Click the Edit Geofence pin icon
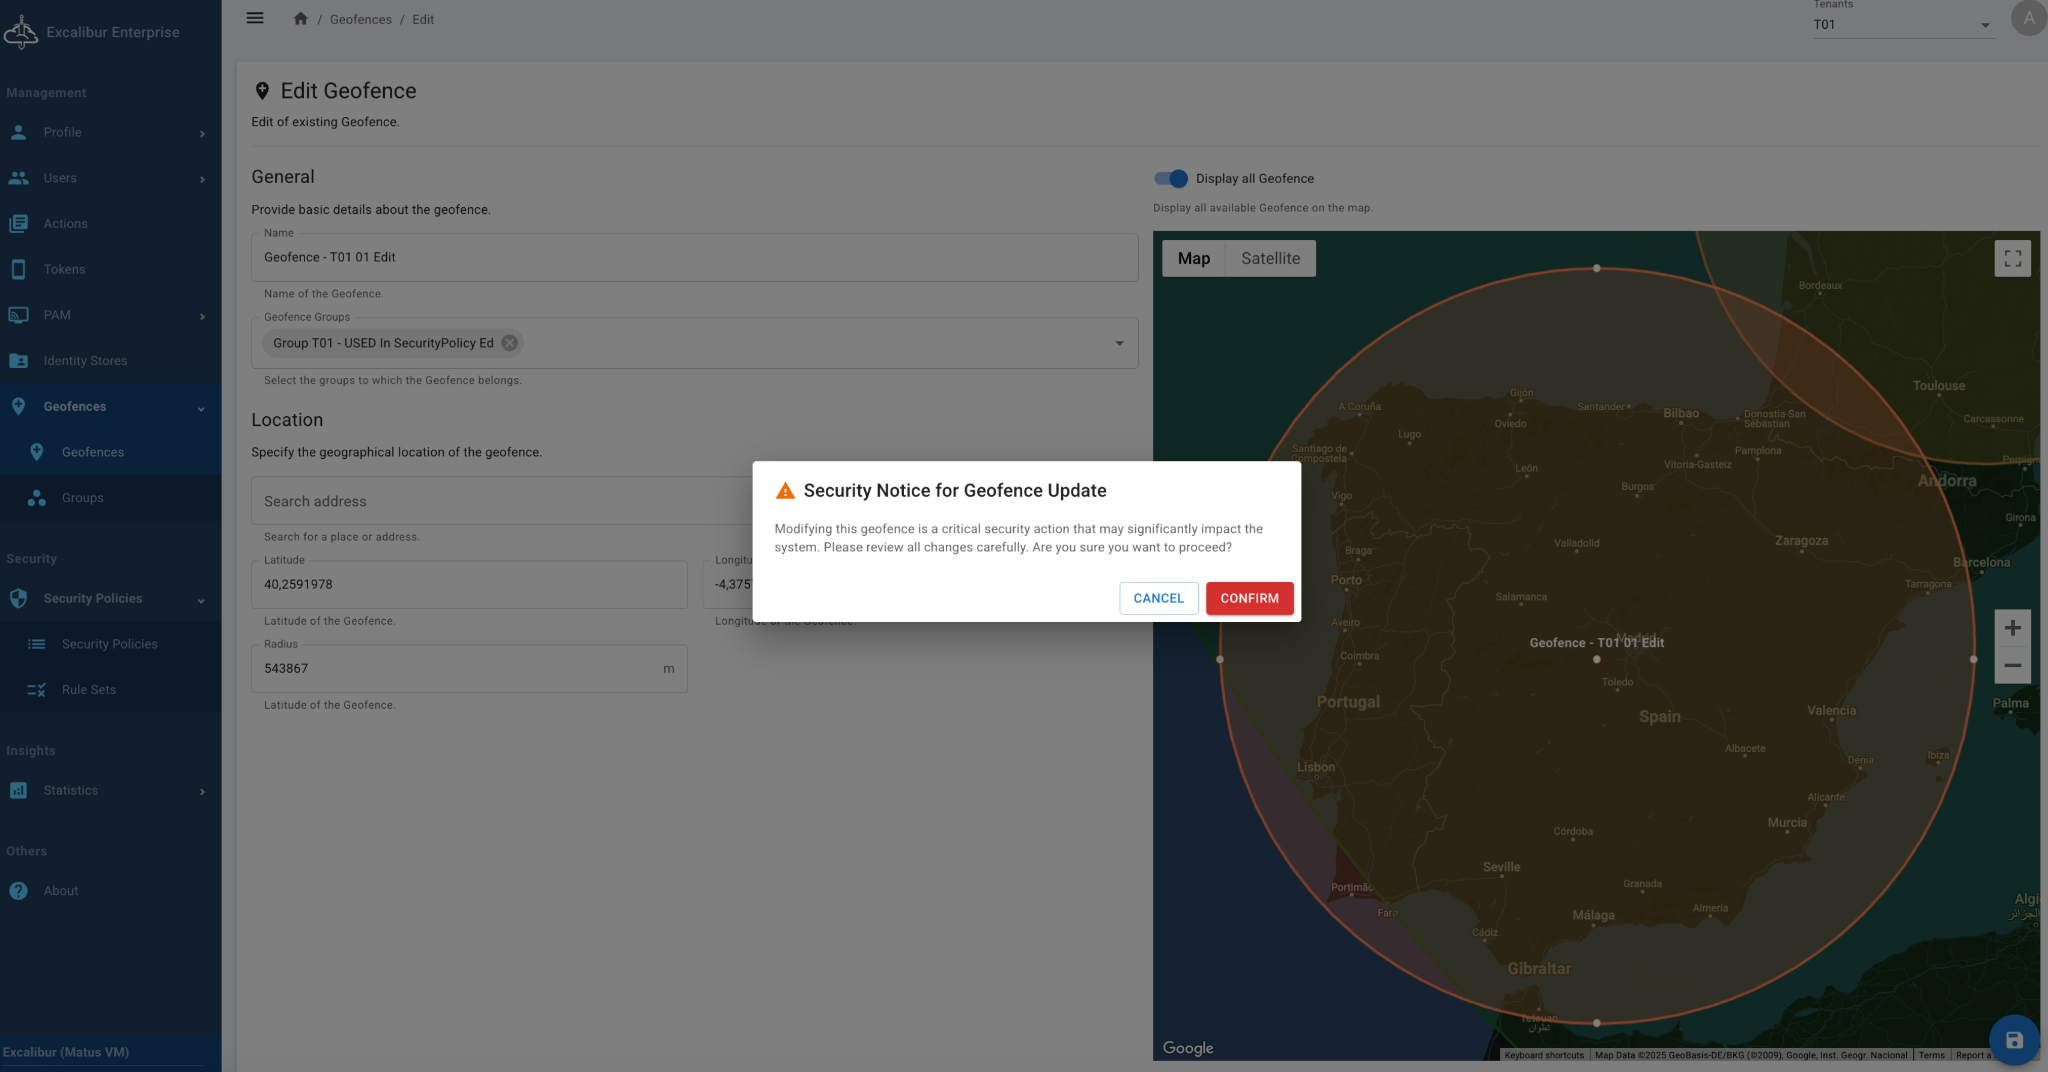Screen dimensions: 2048x1072 coord(262,91)
